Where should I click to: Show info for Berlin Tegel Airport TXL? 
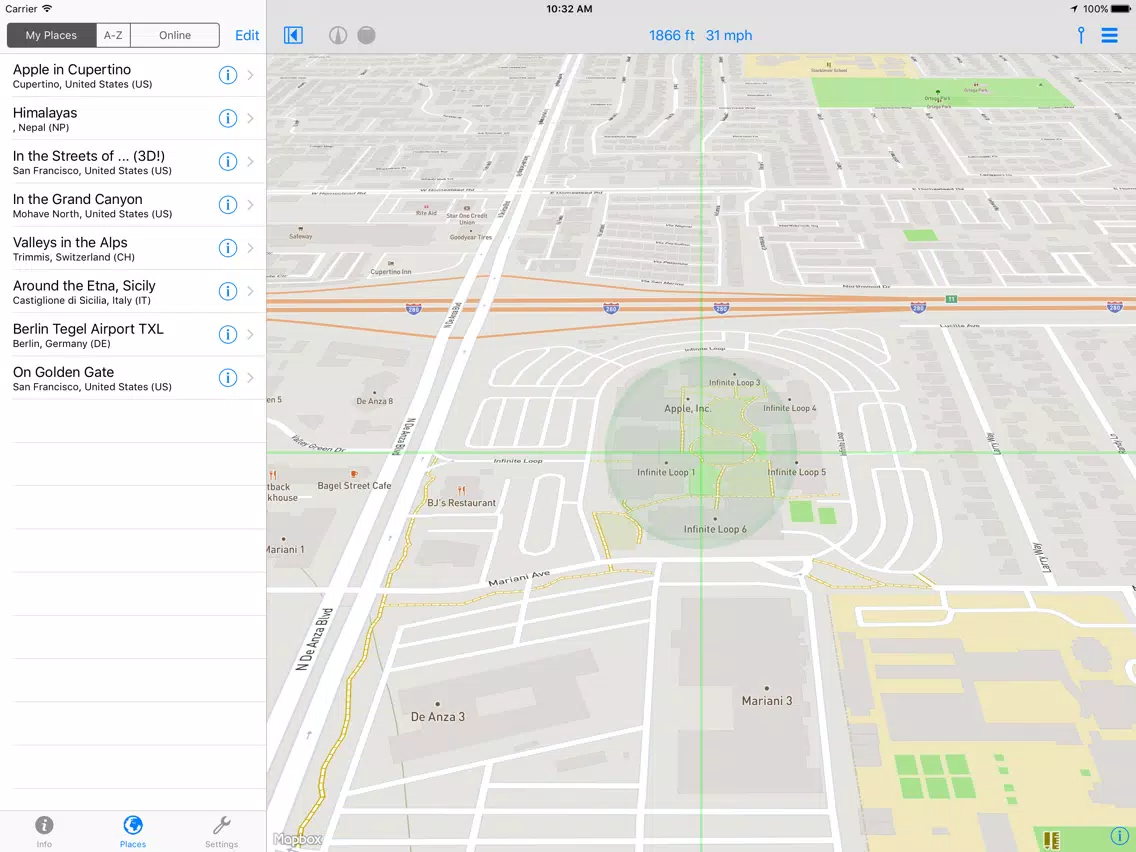(x=227, y=334)
